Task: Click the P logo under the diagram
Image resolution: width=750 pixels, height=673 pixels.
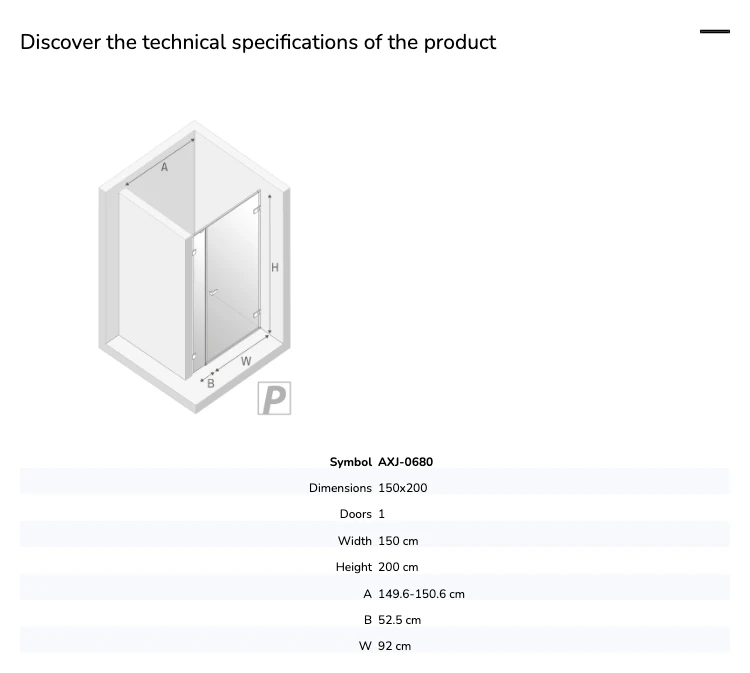Action: coord(274,398)
